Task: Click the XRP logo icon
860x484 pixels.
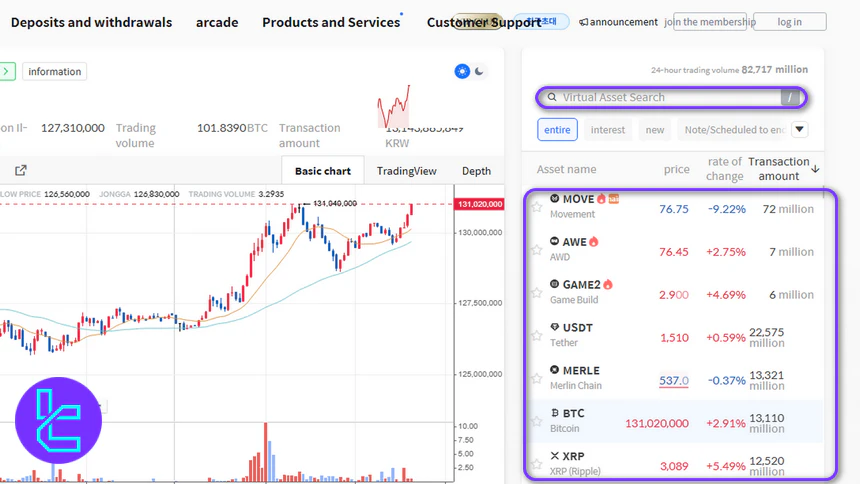Action: point(555,455)
